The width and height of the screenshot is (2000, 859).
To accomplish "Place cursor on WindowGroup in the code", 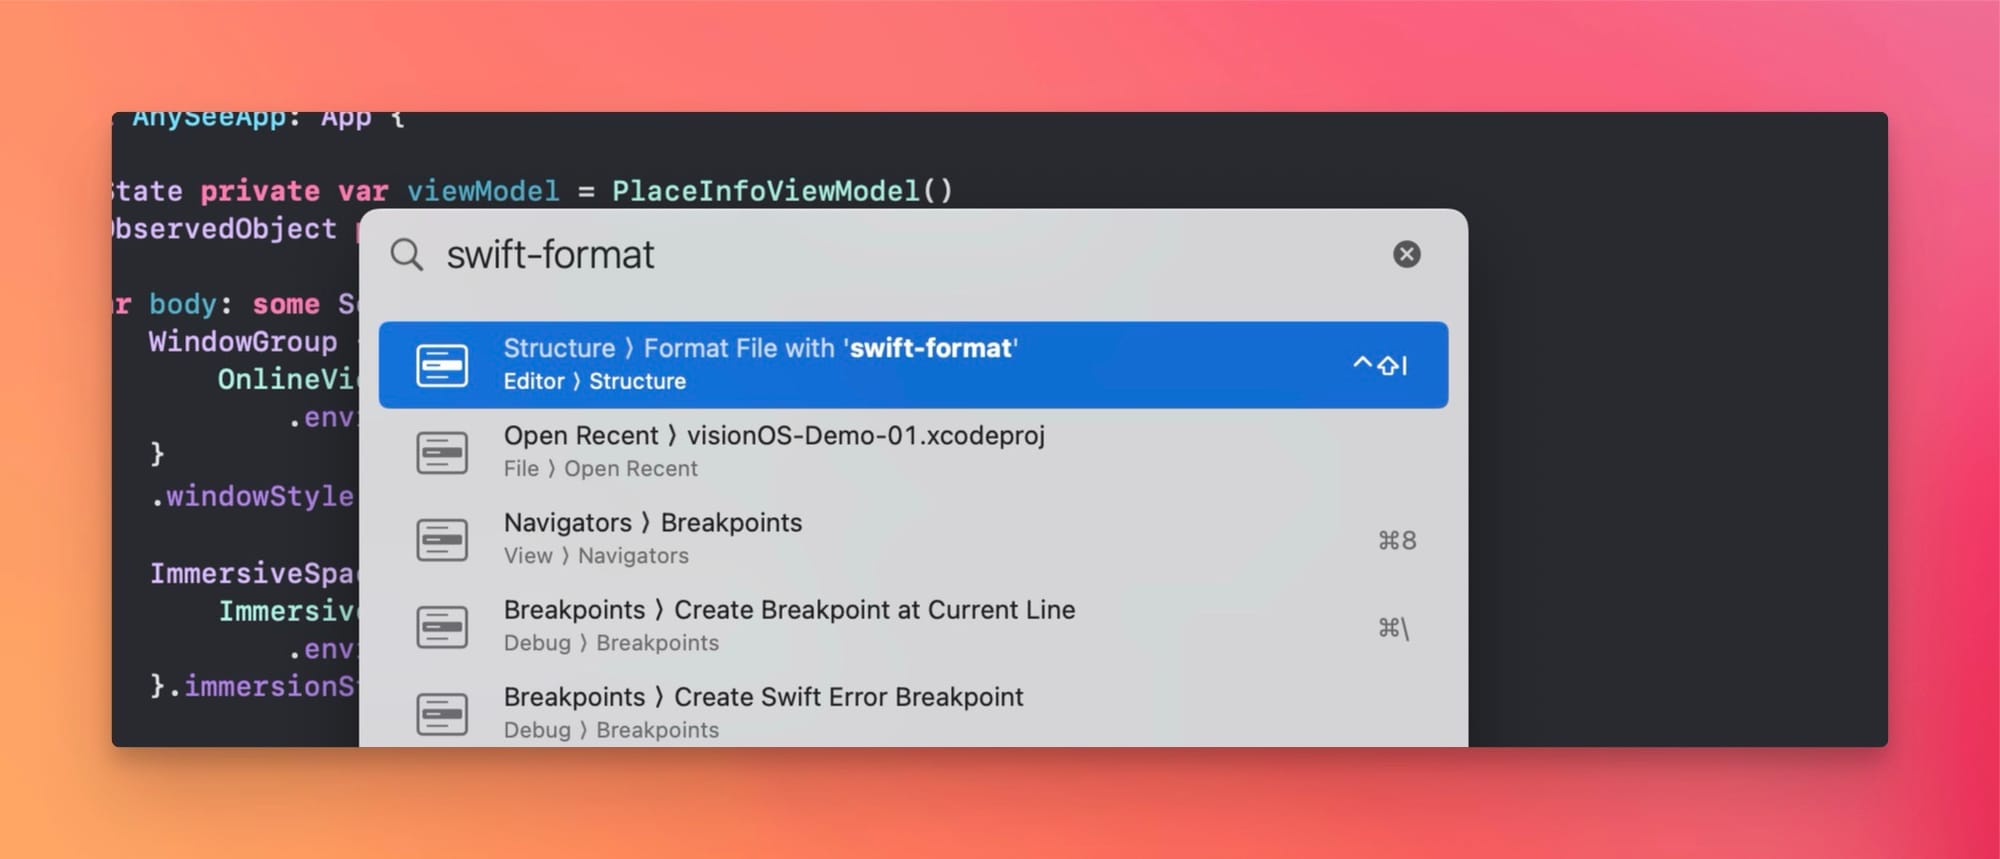I will [243, 342].
